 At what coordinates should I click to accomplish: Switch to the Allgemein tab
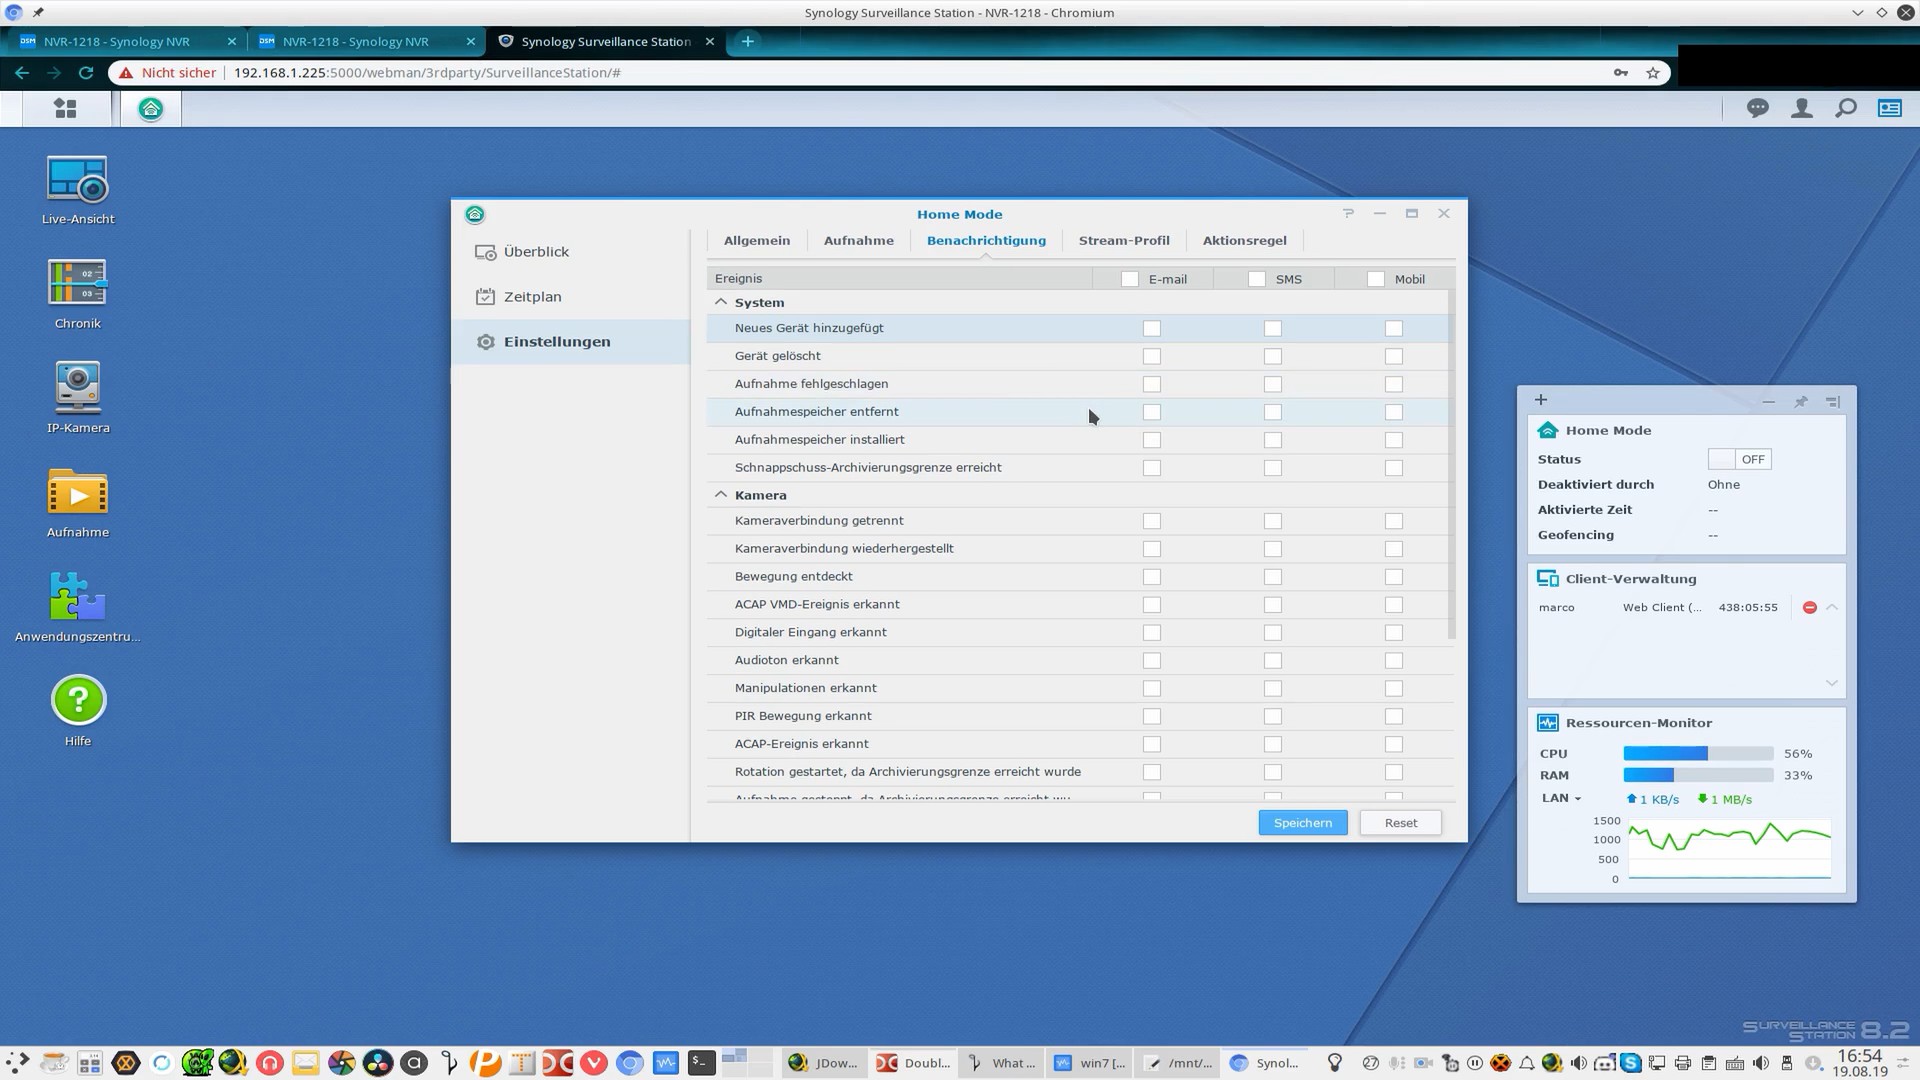point(757,240)
